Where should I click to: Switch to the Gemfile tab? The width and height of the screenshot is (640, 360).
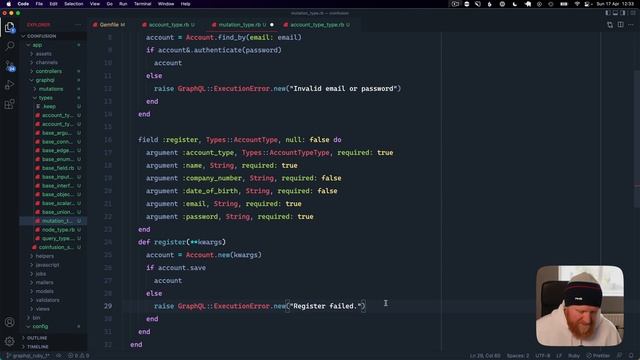[x=109, y=25]
